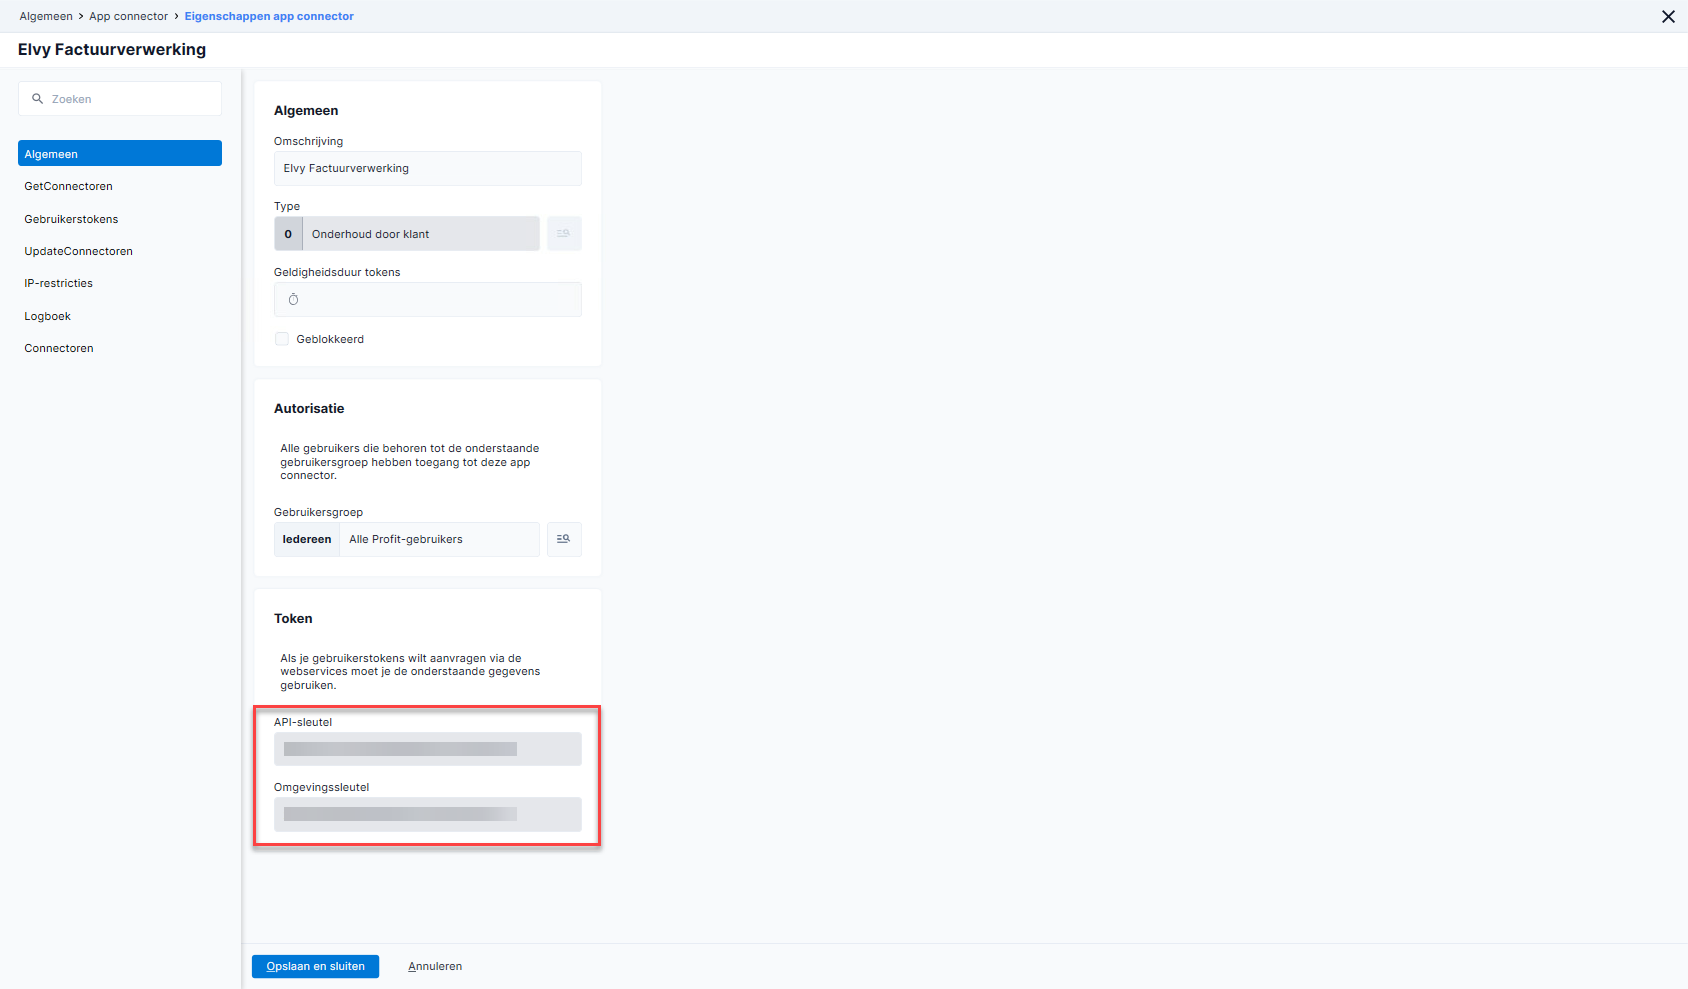Image resolution: width=1688 pixels, height=989 pixels.
Task: Click the API-sleutel field
Action: [x=427, y=749]
